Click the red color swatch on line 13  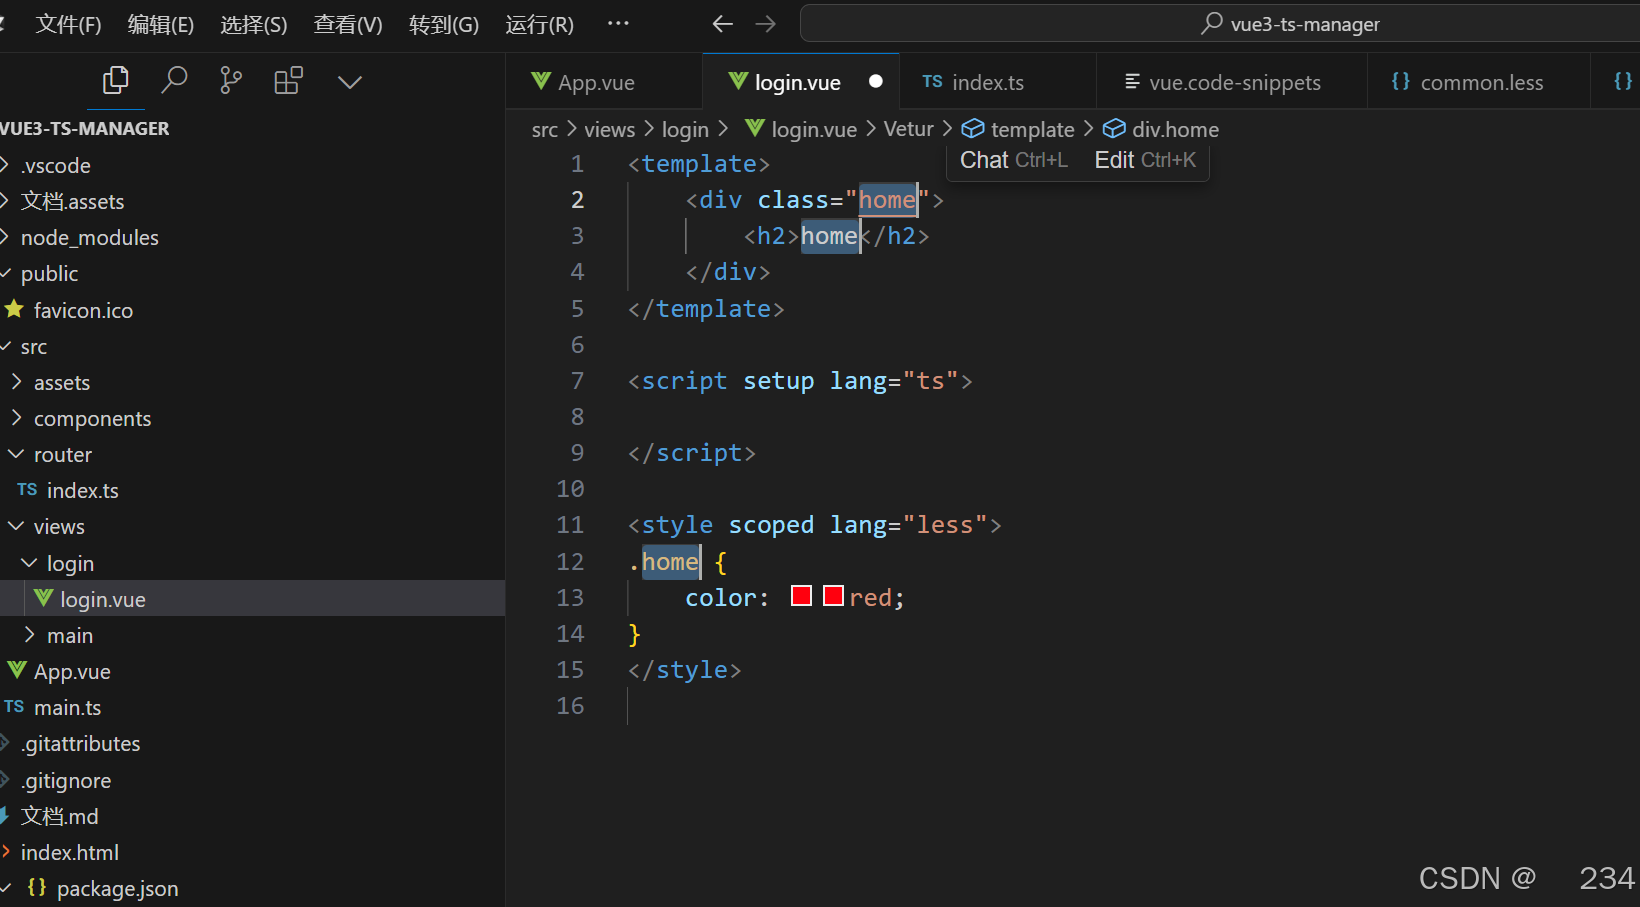click(x=800, y=595)
